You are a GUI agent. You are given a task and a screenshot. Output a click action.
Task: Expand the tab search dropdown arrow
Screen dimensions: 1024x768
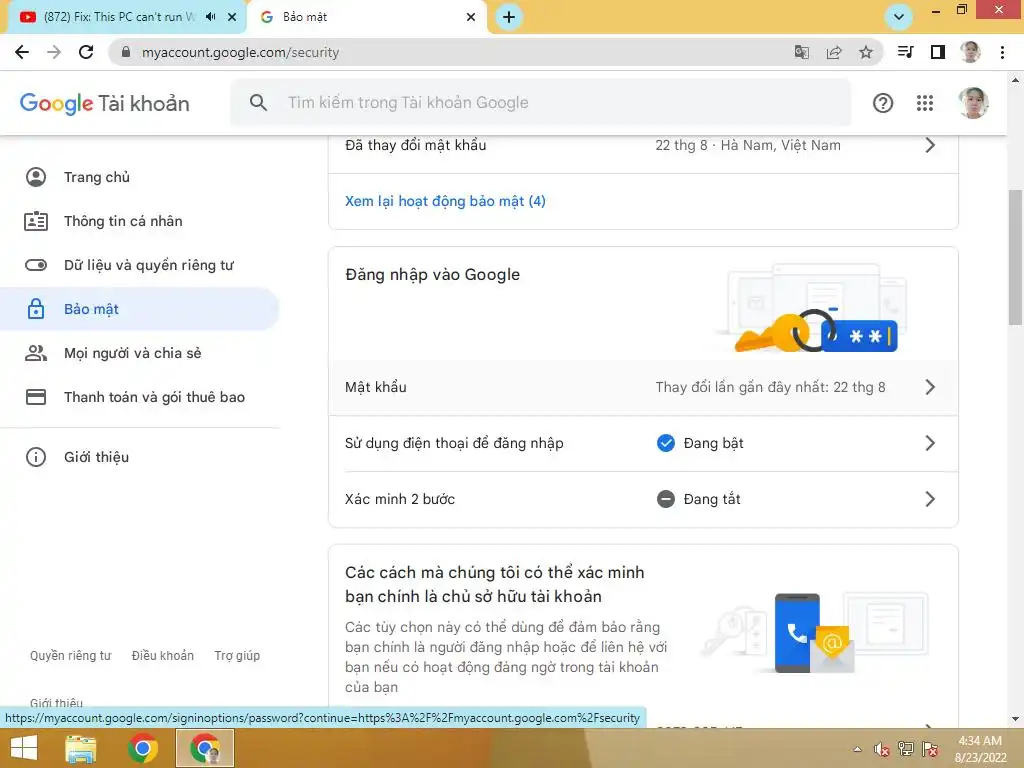[x=899, y=17]
